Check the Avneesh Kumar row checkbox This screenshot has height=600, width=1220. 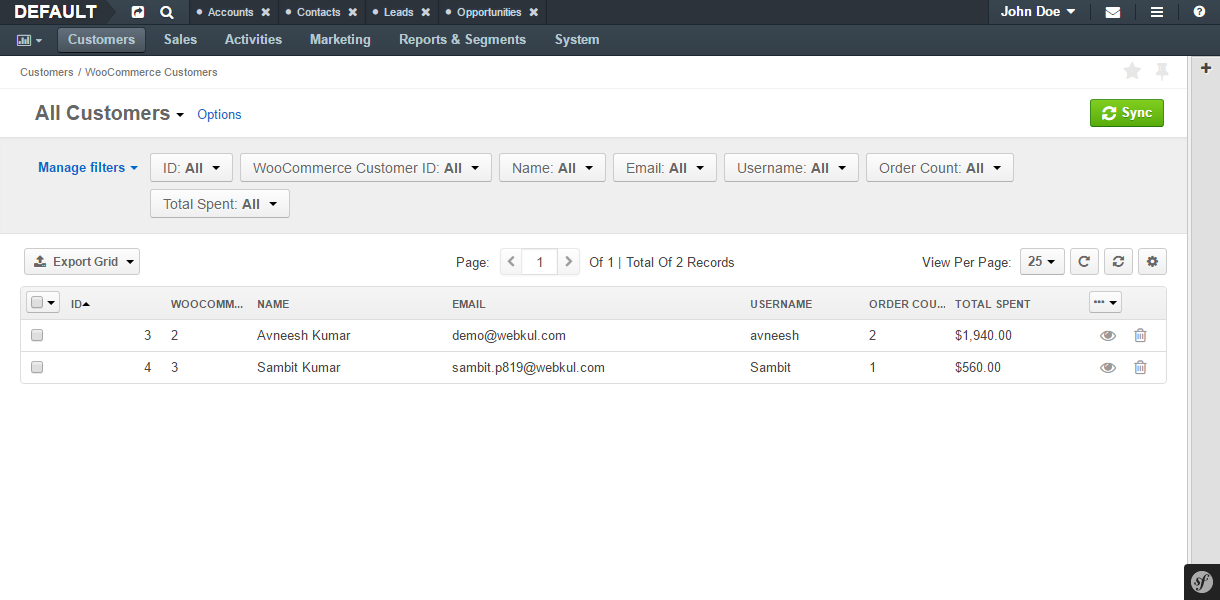click(x=37, y=336)
